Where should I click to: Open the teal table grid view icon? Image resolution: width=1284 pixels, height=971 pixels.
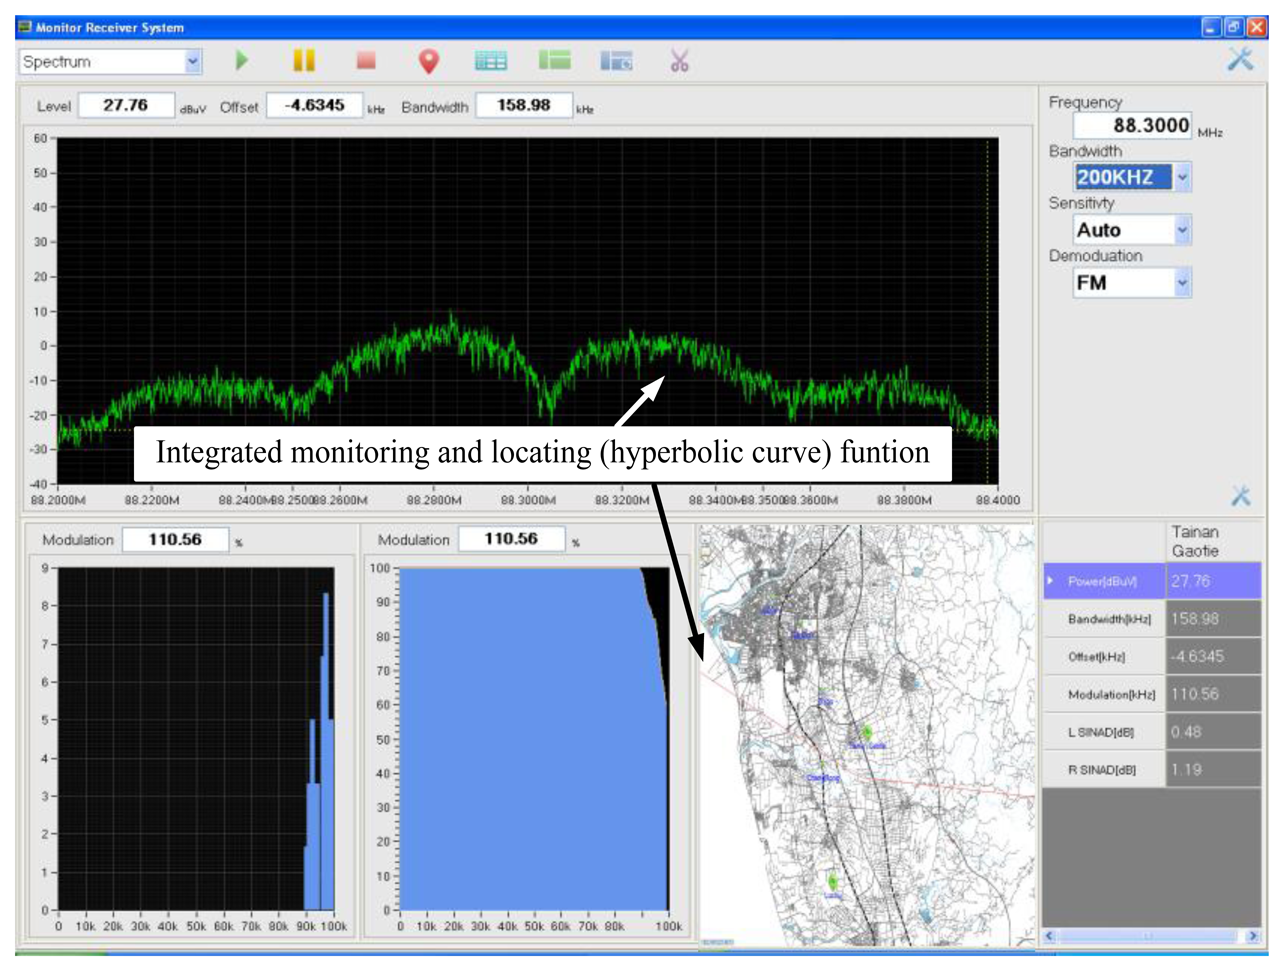(490, 61)
